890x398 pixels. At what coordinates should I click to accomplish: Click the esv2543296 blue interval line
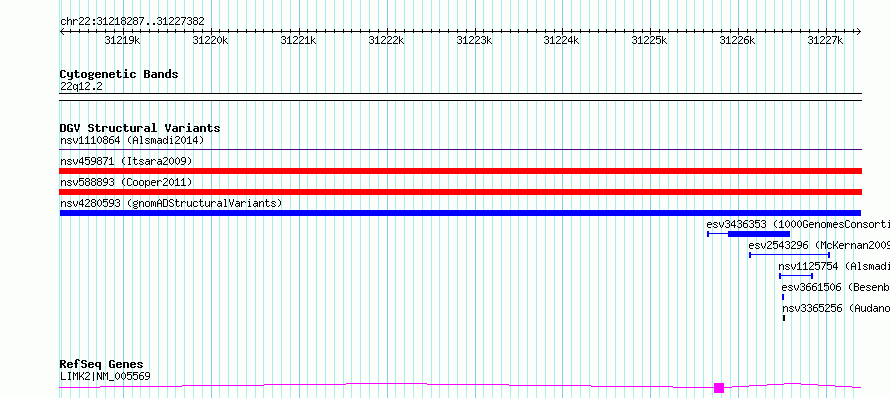coord(789,255)
